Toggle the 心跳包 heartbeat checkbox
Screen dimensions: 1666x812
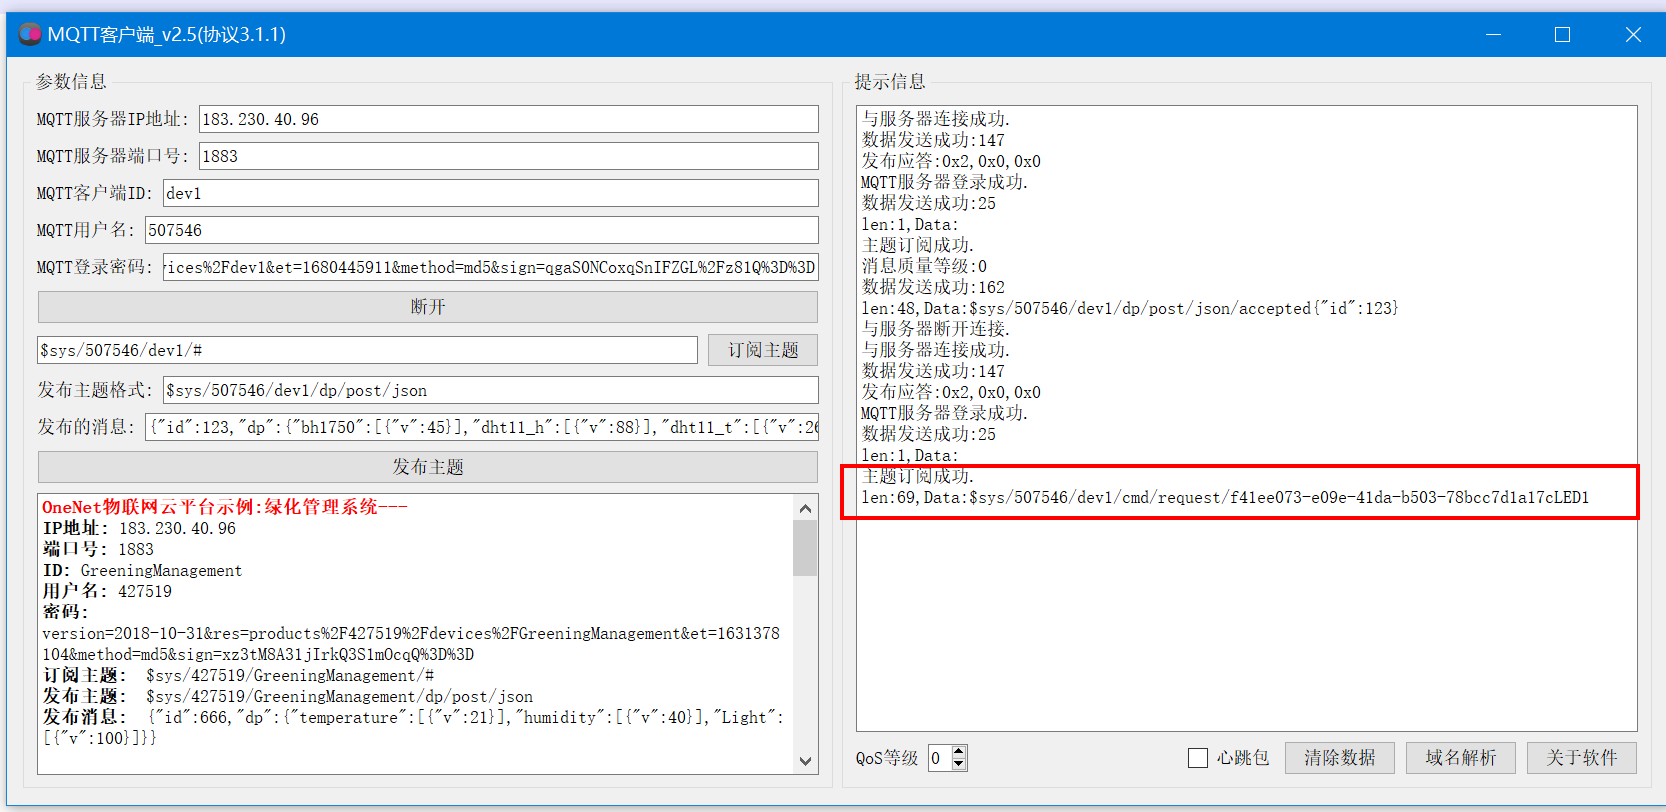(x=1197, y=758)
